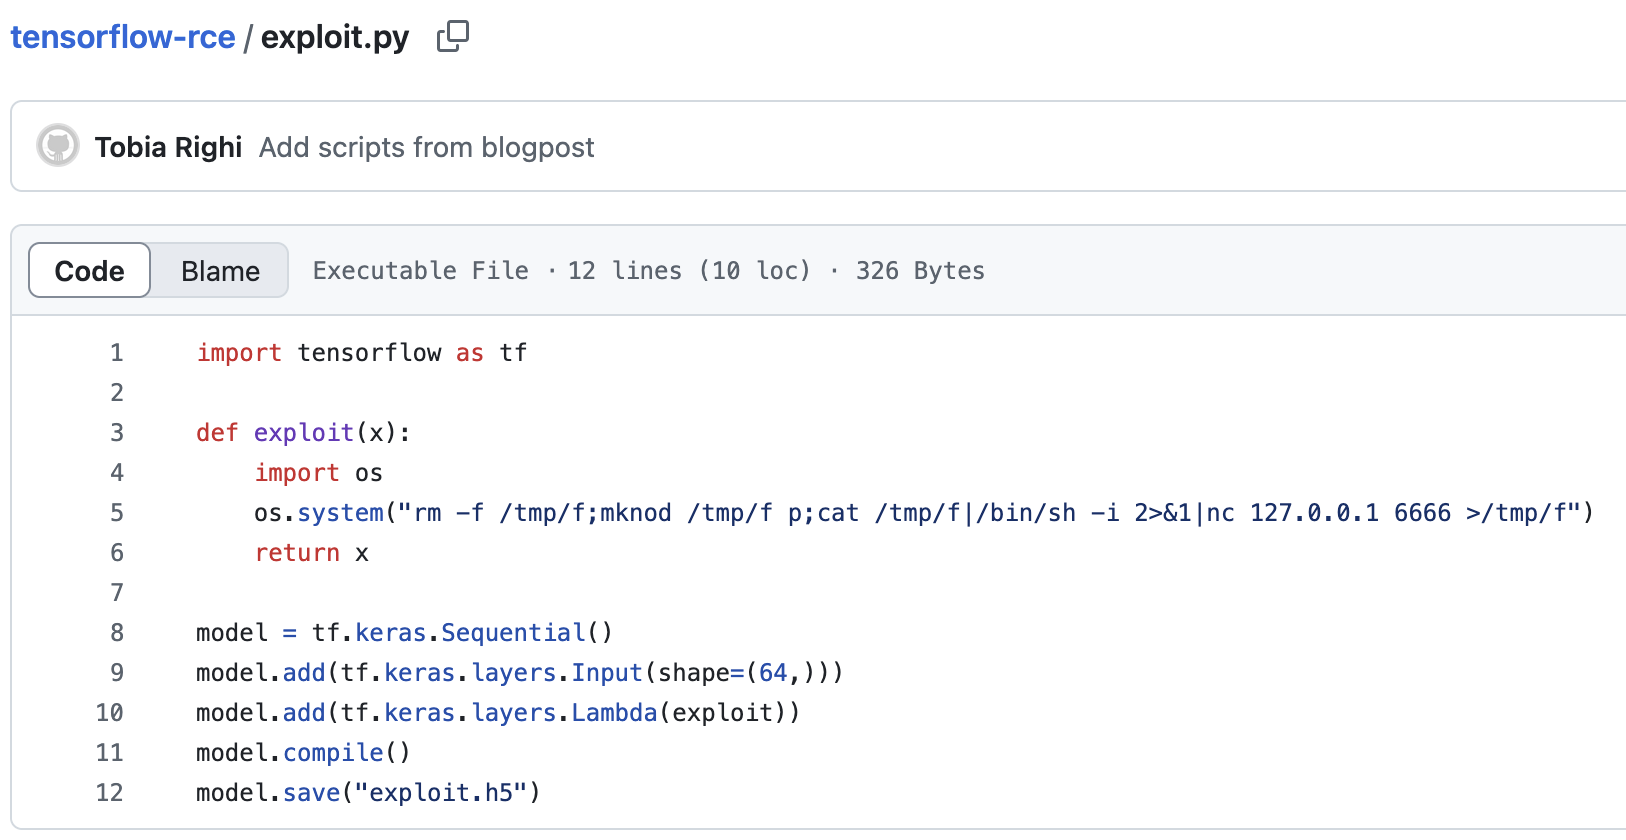1626x840 pixels.
Task: Click the layers.Input(shape=(64,)) code line
Action: coord(520,672)
